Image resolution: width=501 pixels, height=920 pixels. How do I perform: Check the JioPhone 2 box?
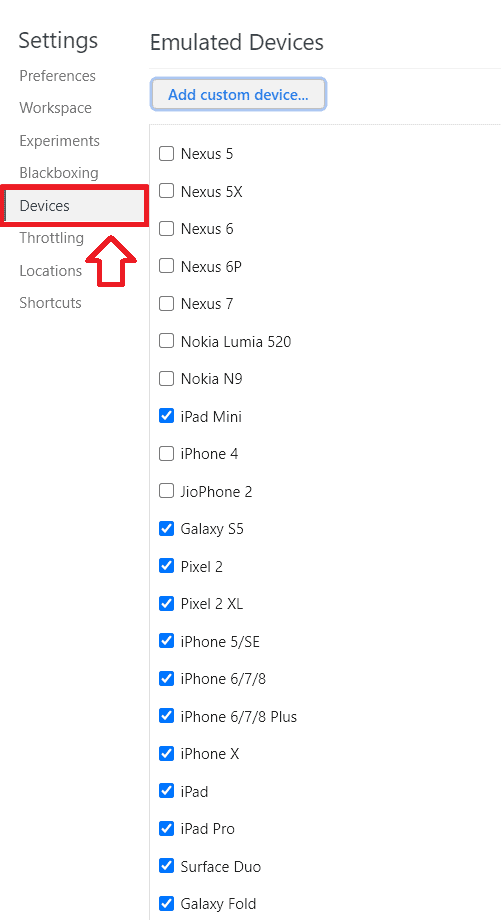[x=167, y=491]
